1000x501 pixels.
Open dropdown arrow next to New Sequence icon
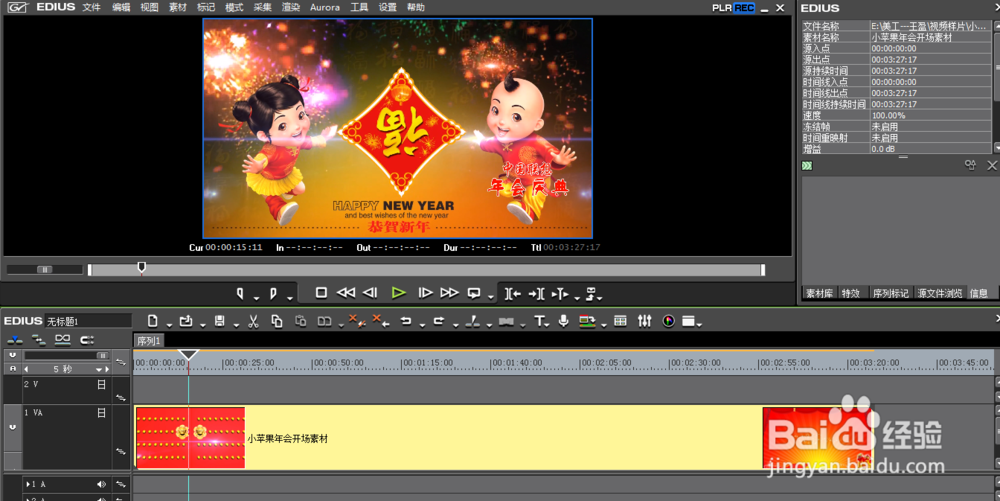pos(169,325)
